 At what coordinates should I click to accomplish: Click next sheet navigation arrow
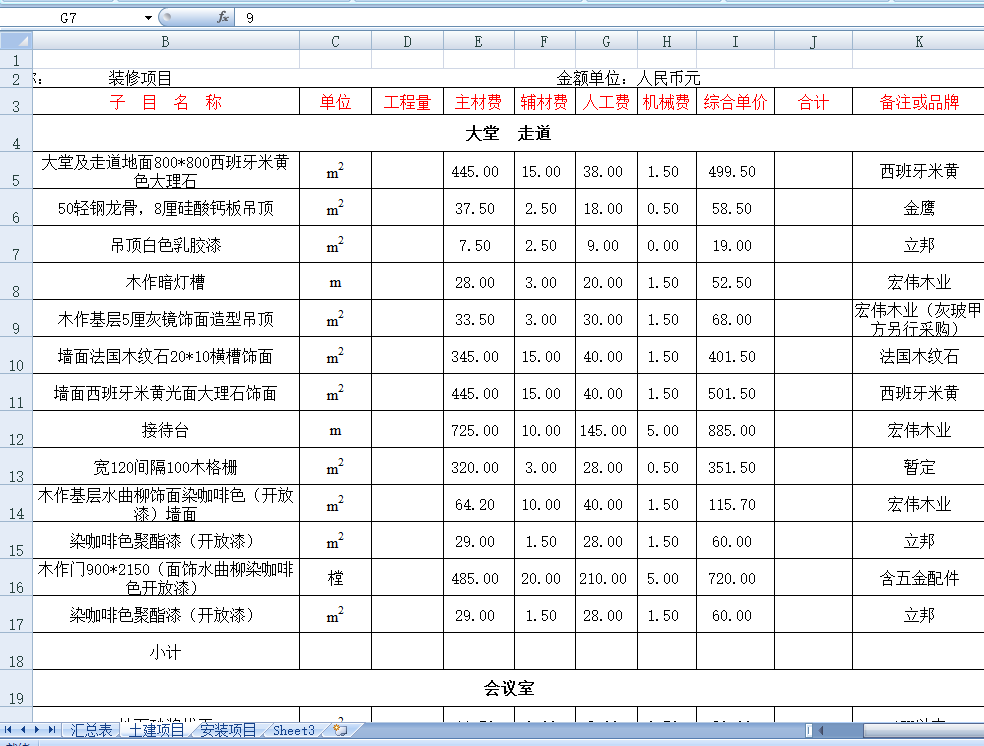pyautogui.click(x=37, y=730)
